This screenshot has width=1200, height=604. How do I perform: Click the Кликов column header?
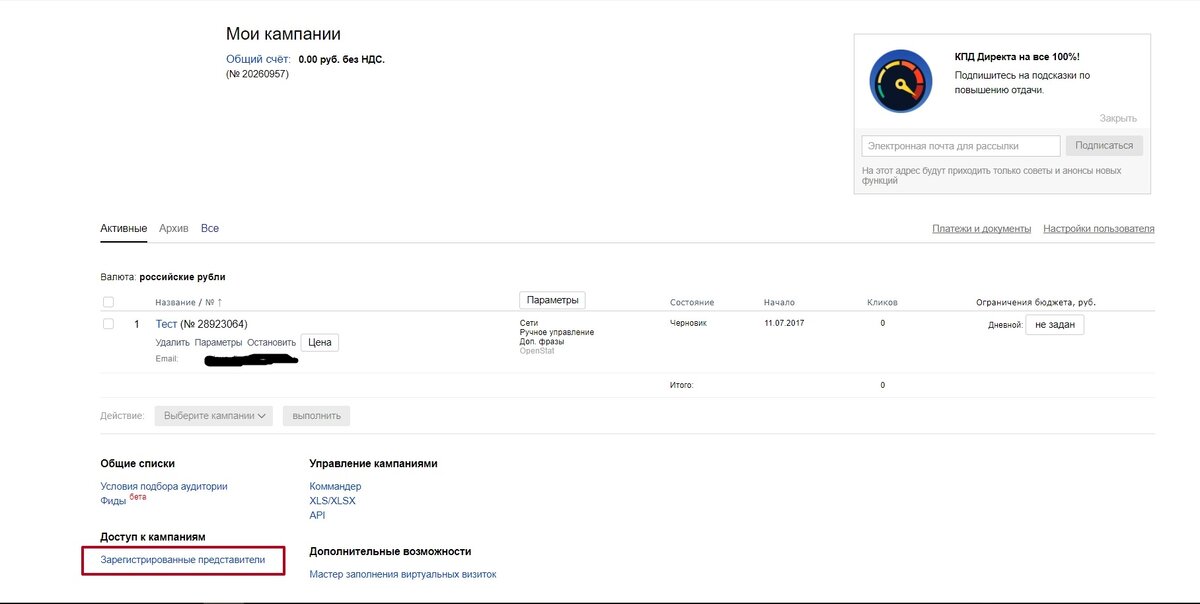point(882,302)
